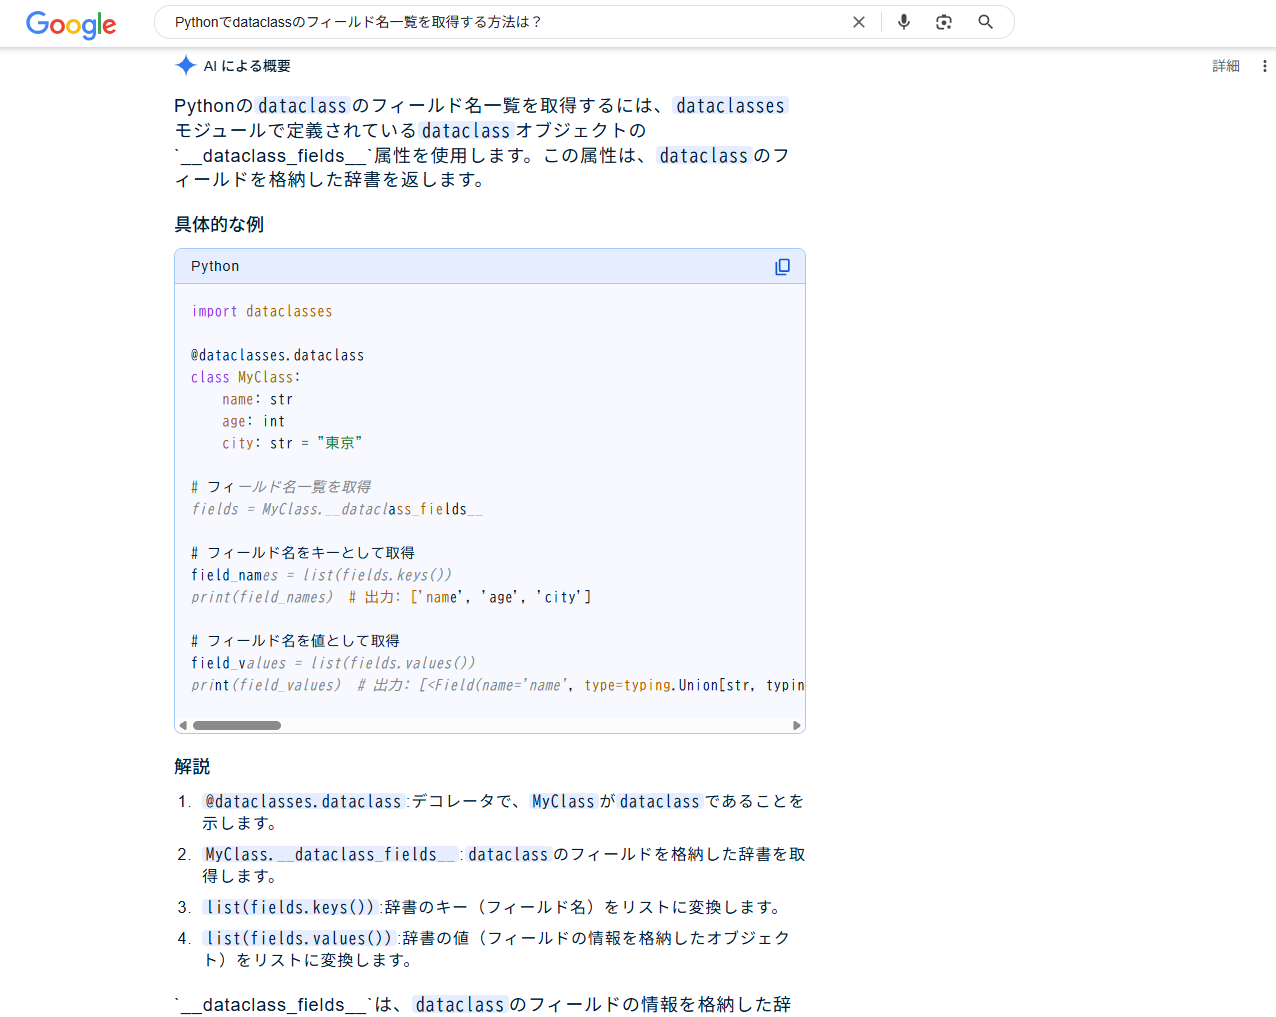Image resolution: width=1276 pixels, height=1017 pixels.
Task: Activate voice search with the microphone icon
Action: 903,21
